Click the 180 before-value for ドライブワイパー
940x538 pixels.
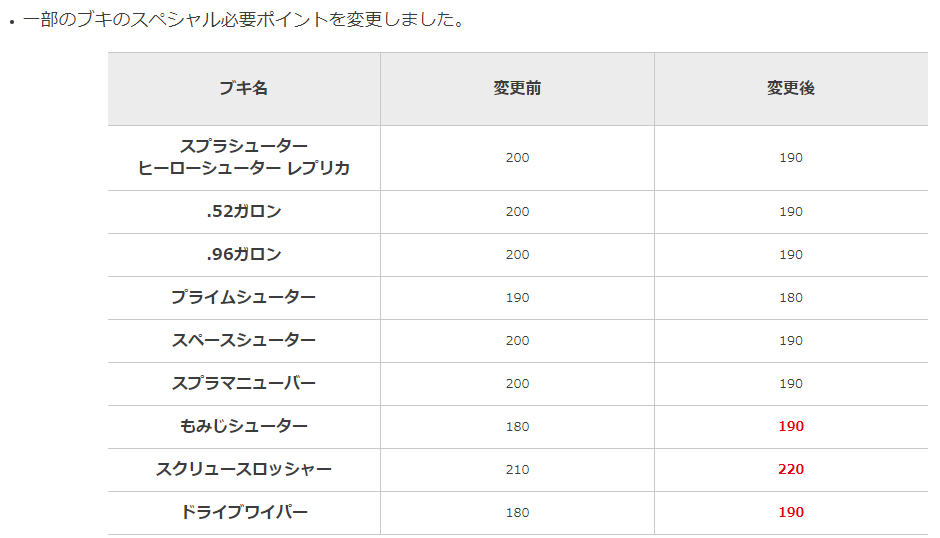click(517, 512)
